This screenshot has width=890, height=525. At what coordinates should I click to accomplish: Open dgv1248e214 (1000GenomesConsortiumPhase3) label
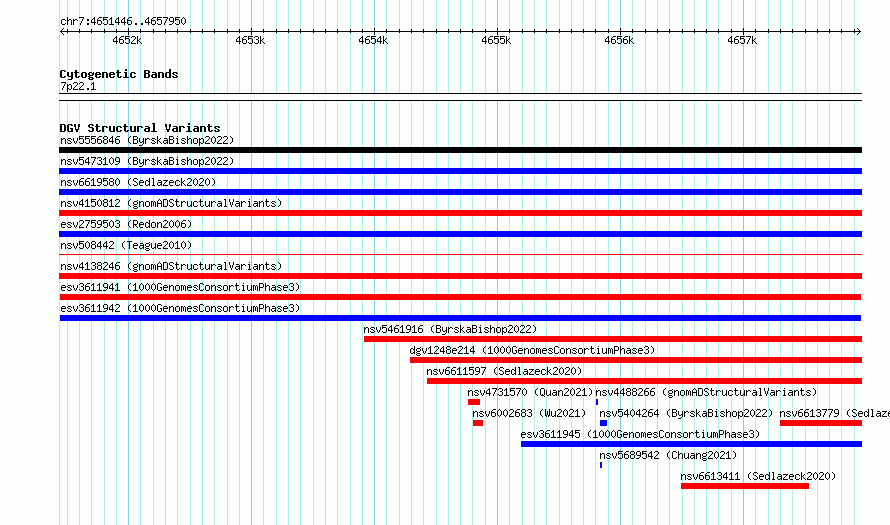(x=532, y=350)
